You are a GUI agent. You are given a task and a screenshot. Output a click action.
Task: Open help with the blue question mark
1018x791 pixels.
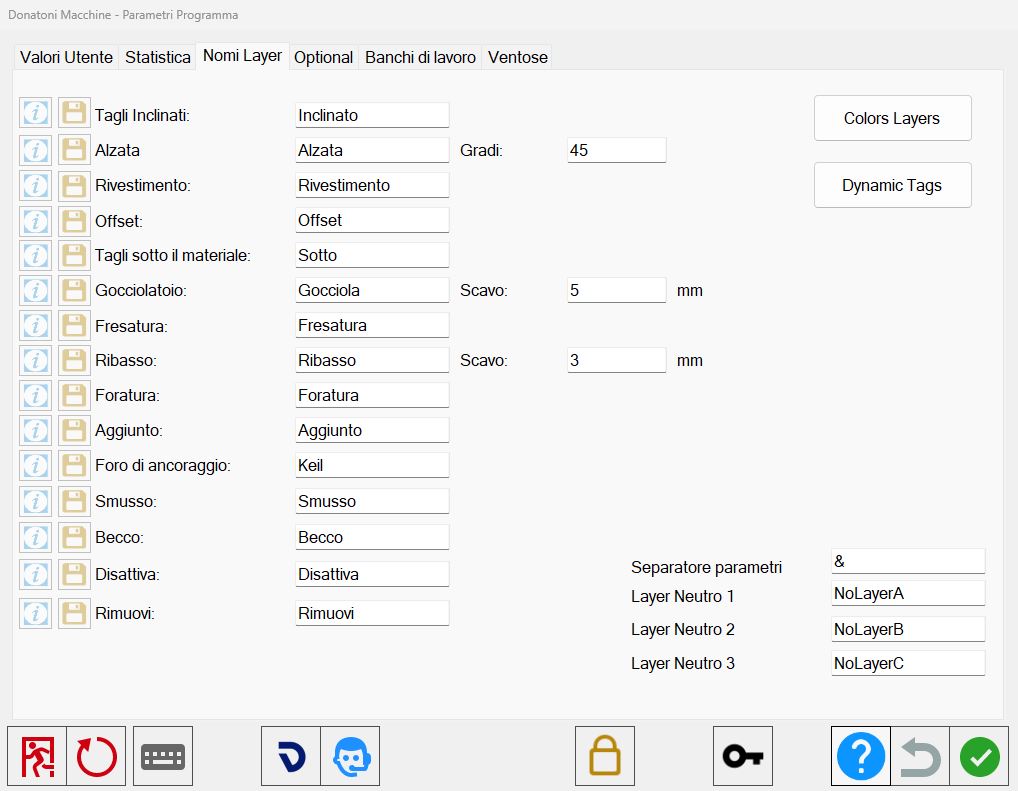861,756
